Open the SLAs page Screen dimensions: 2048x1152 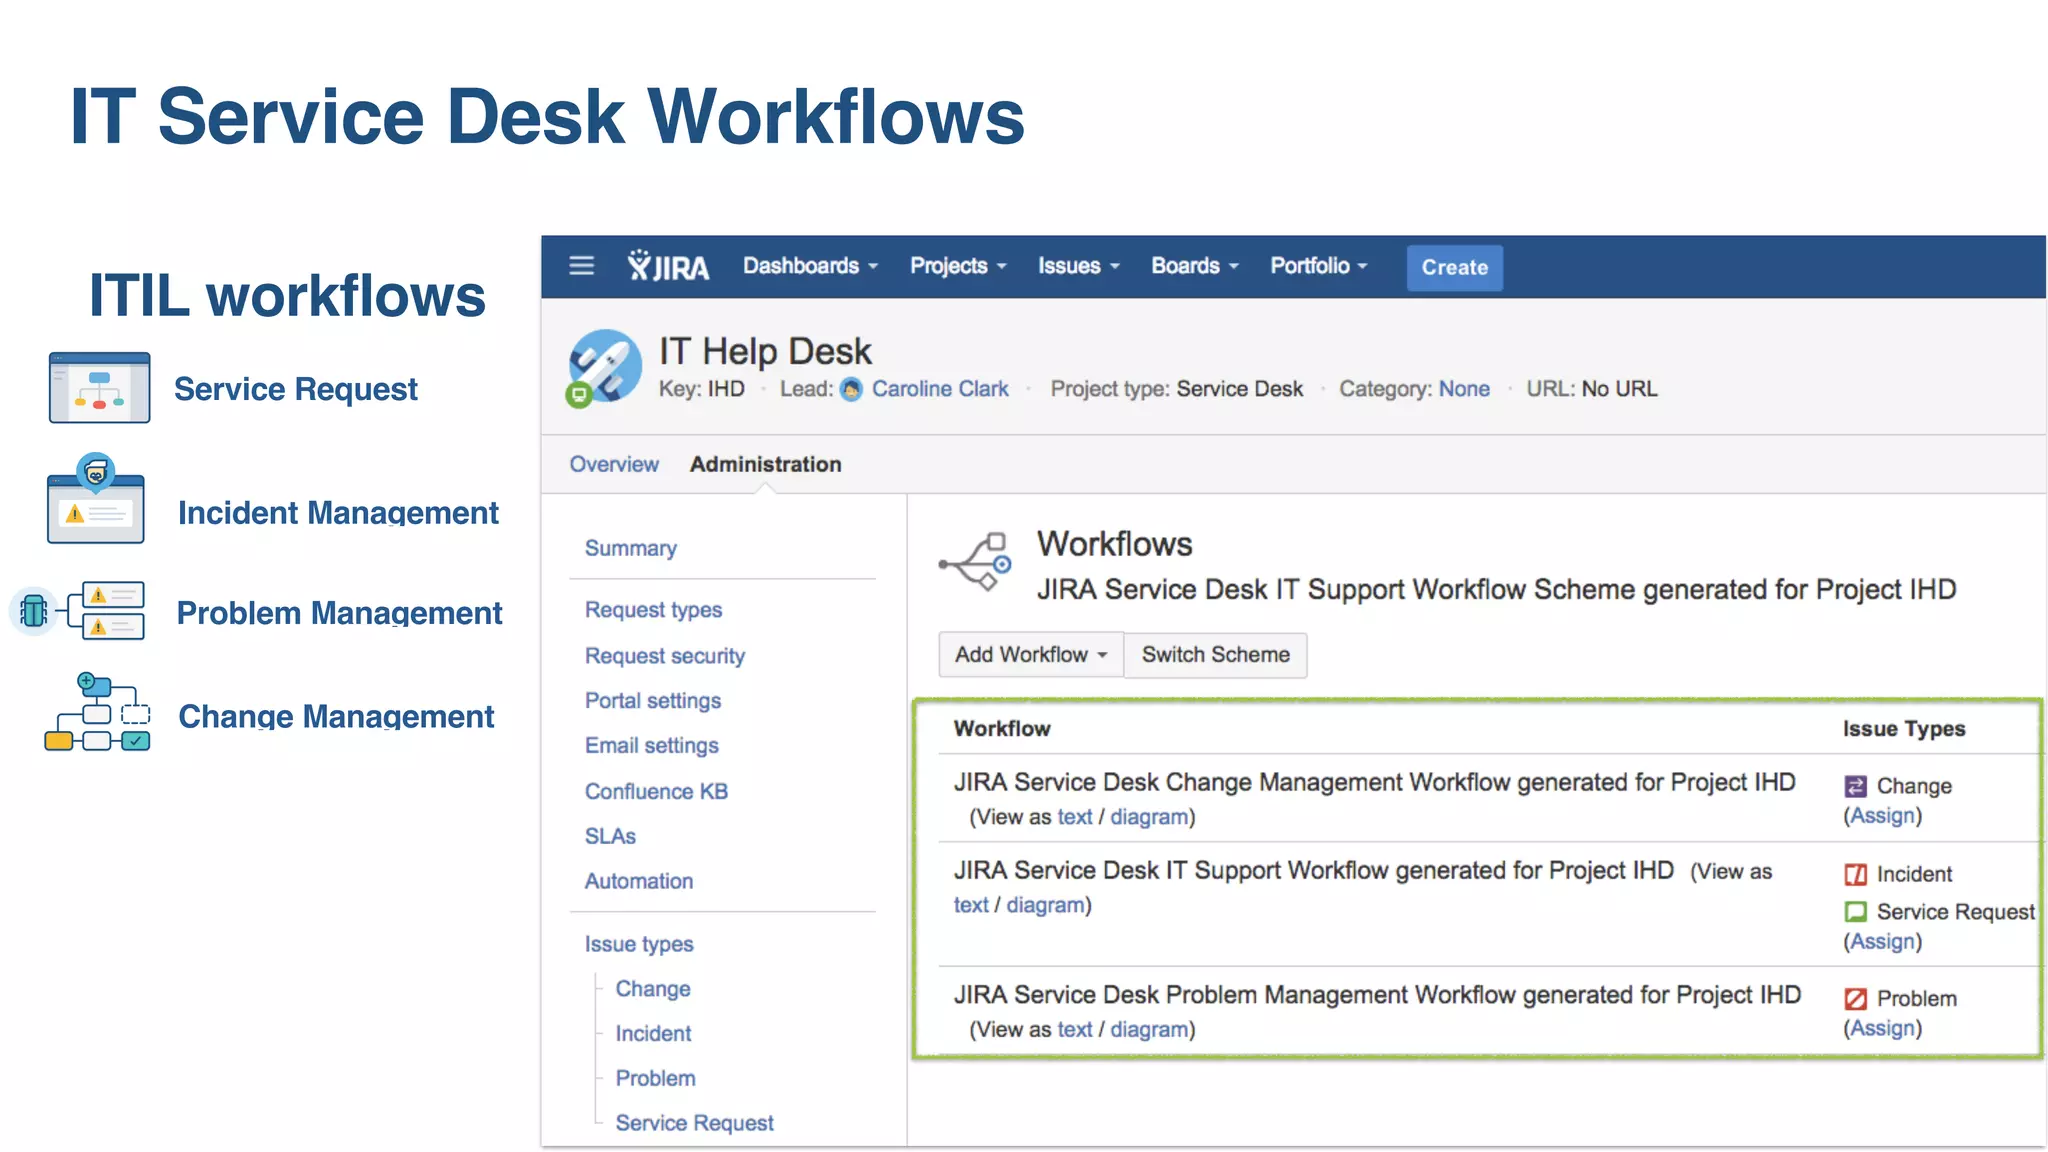pyautogui.click(x=610, y=836)
